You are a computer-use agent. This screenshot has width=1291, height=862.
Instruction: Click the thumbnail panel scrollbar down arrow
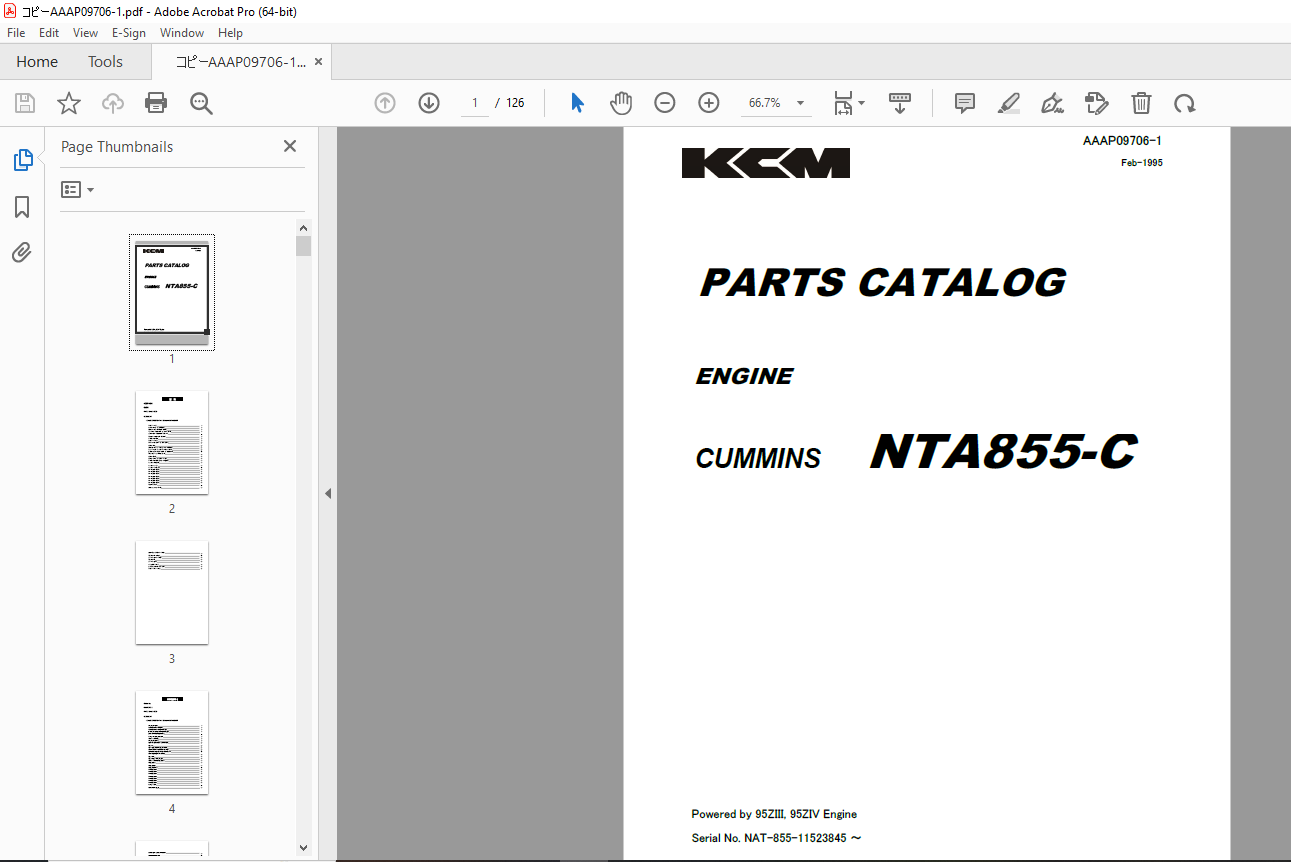[304, 848]
